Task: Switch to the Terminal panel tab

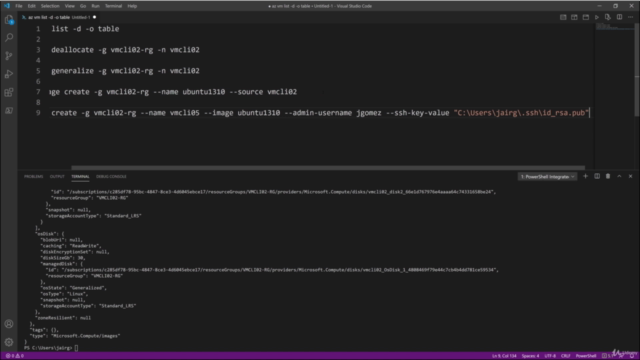Action: [x=80, y=177]
